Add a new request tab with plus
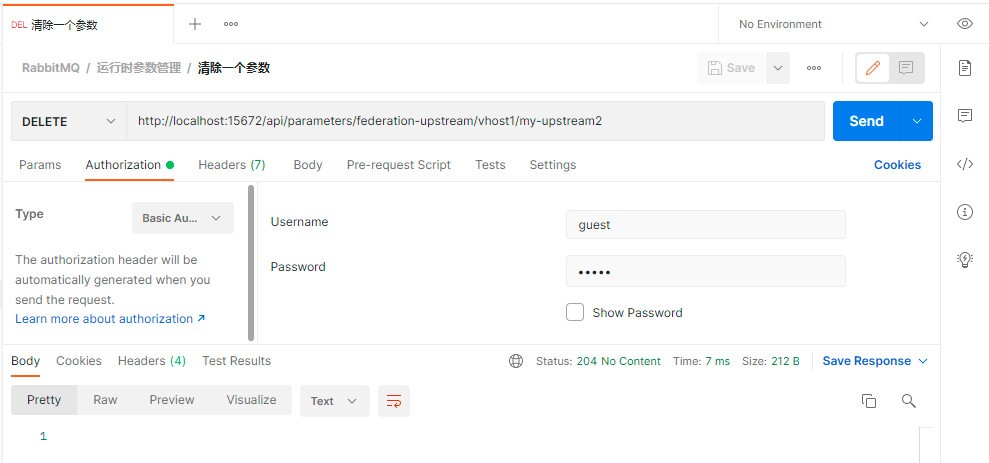The image size is (989, 463). [195, 24]
